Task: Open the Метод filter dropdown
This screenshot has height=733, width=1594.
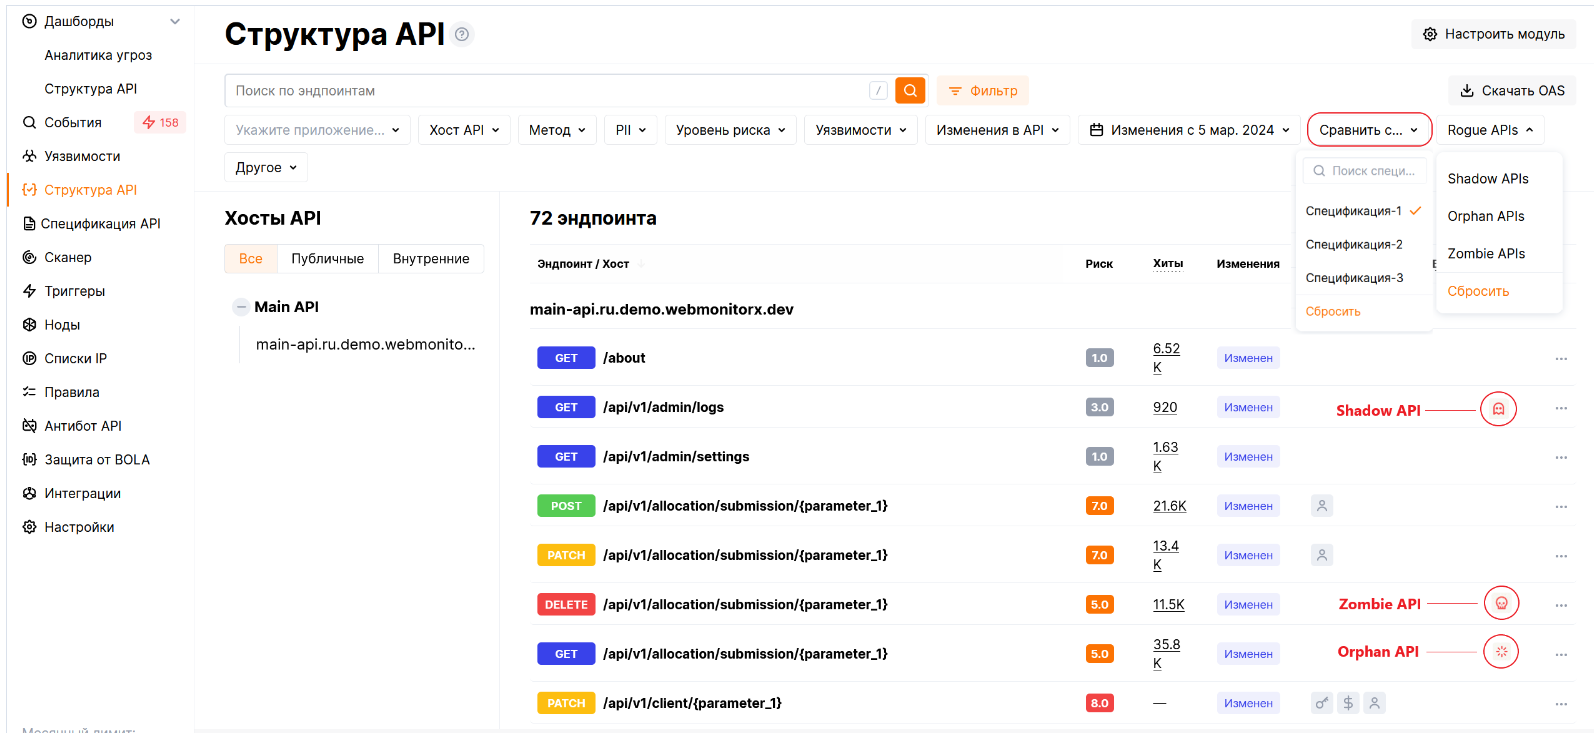Action: point(557,130)
